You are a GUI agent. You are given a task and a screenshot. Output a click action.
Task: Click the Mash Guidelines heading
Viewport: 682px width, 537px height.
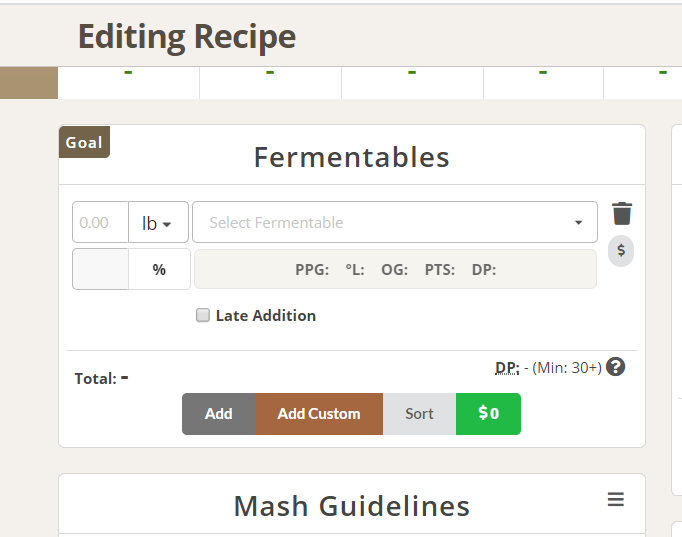click(x=352, y=506)
